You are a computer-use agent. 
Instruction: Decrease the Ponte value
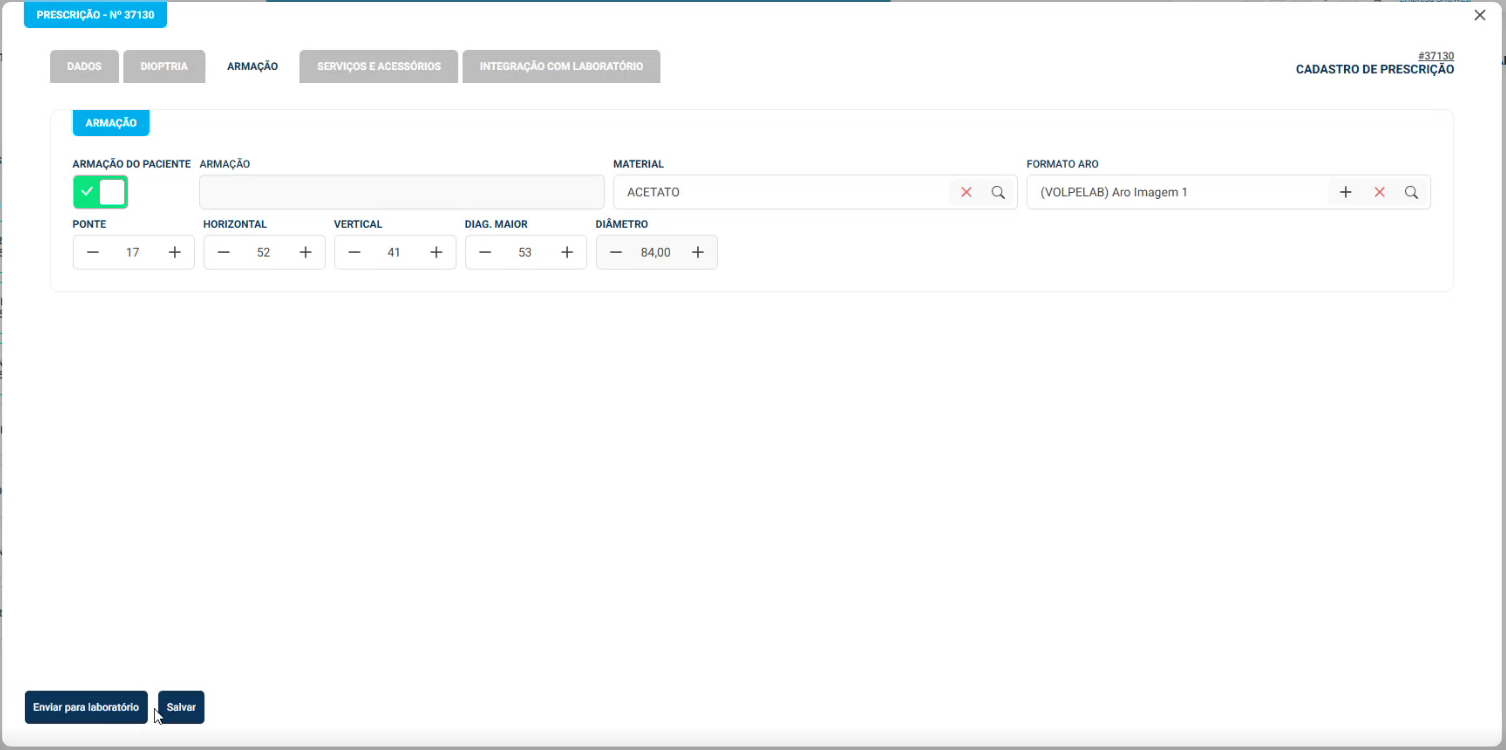[x=93, y=252]
